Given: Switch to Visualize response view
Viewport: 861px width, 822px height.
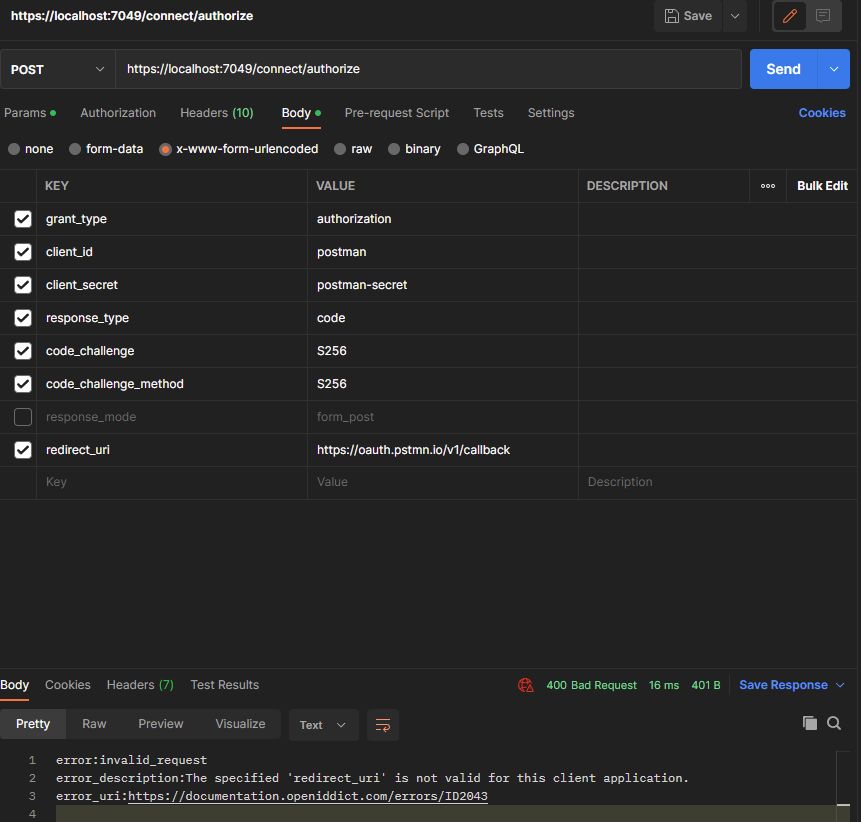Looking at the screenshot, I should point(240,724).
